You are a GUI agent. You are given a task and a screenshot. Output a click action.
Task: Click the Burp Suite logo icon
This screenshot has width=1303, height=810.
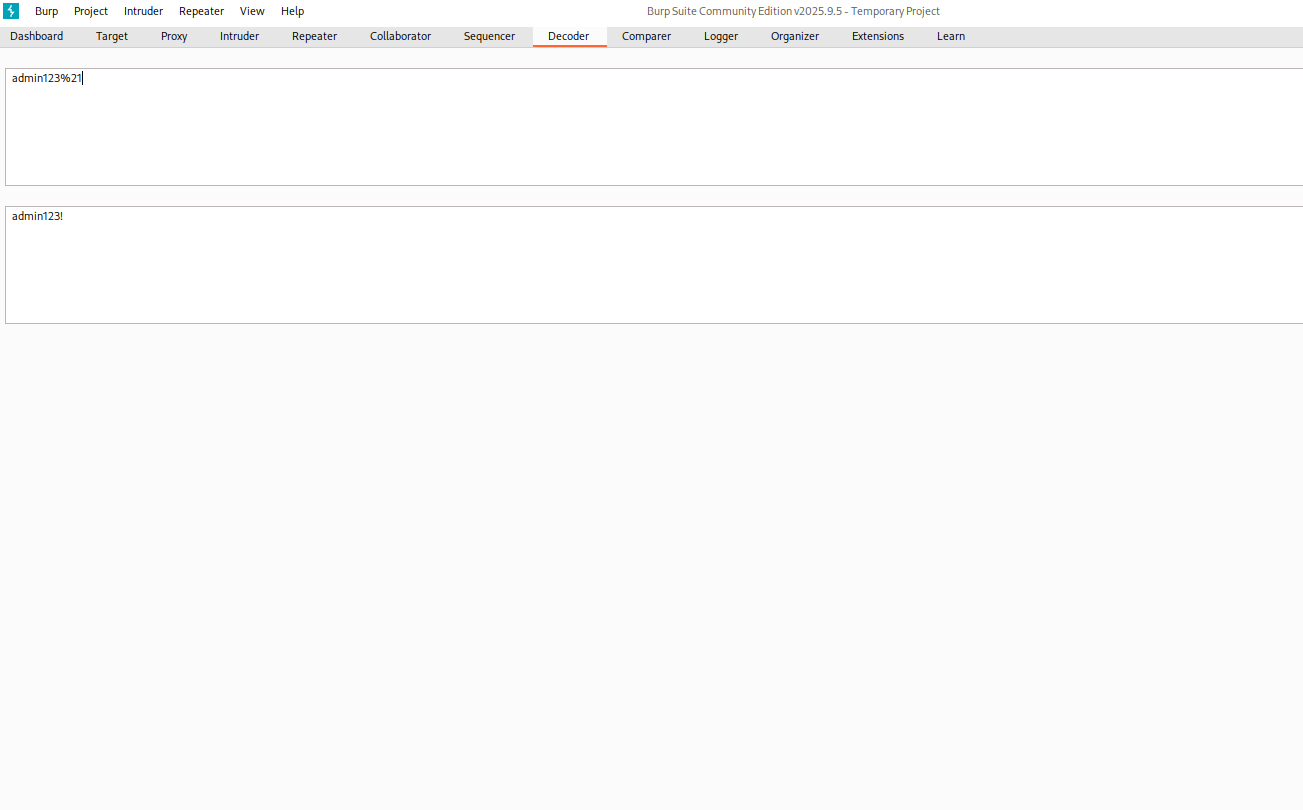pyautogui.click(x=11, y=11)
